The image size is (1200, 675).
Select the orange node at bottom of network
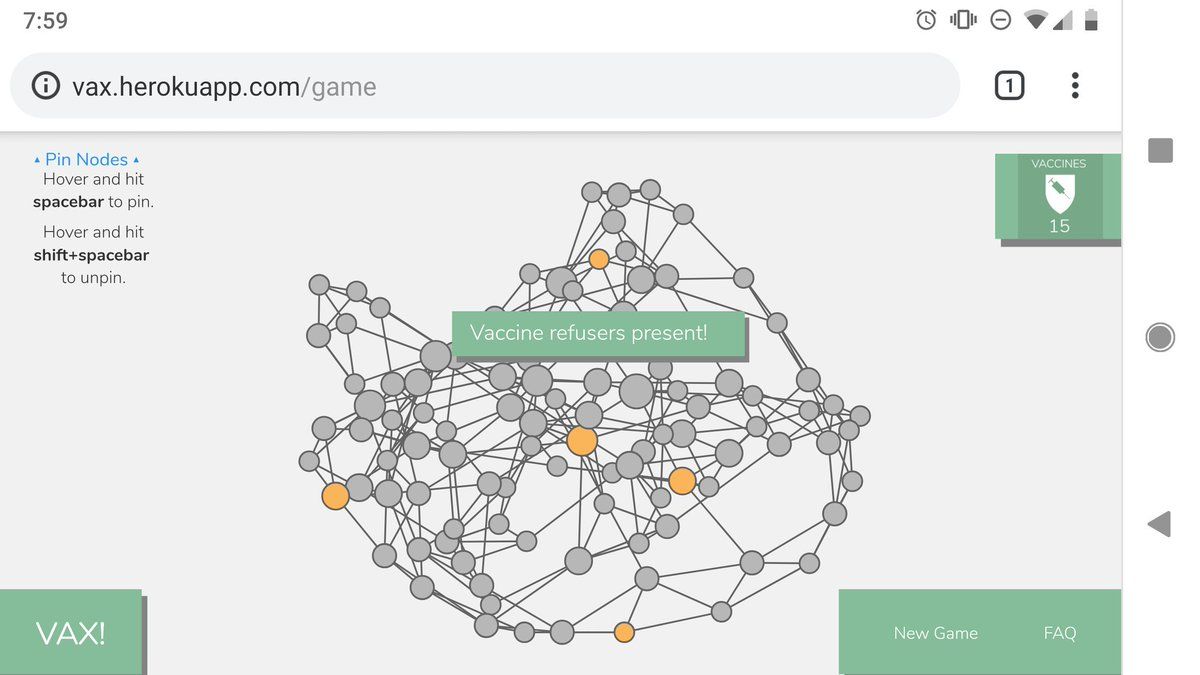click(624, 632)
